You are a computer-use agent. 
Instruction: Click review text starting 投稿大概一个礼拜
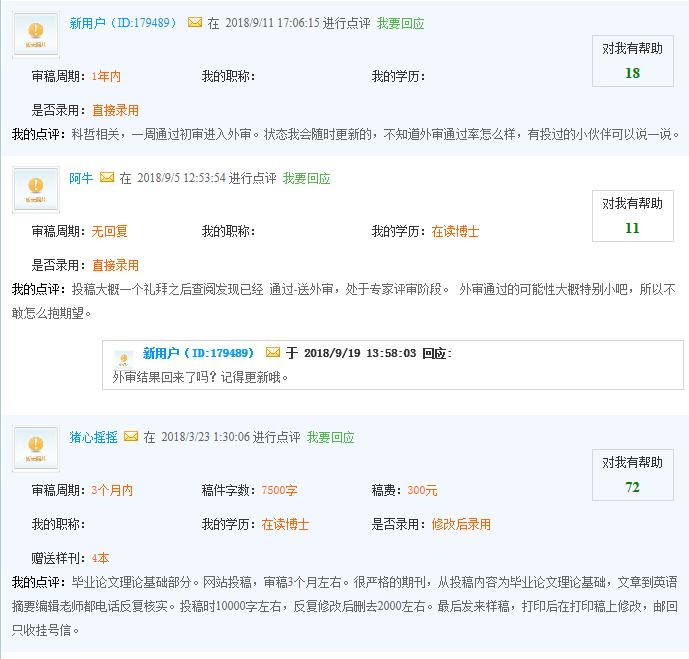point(344,301)
